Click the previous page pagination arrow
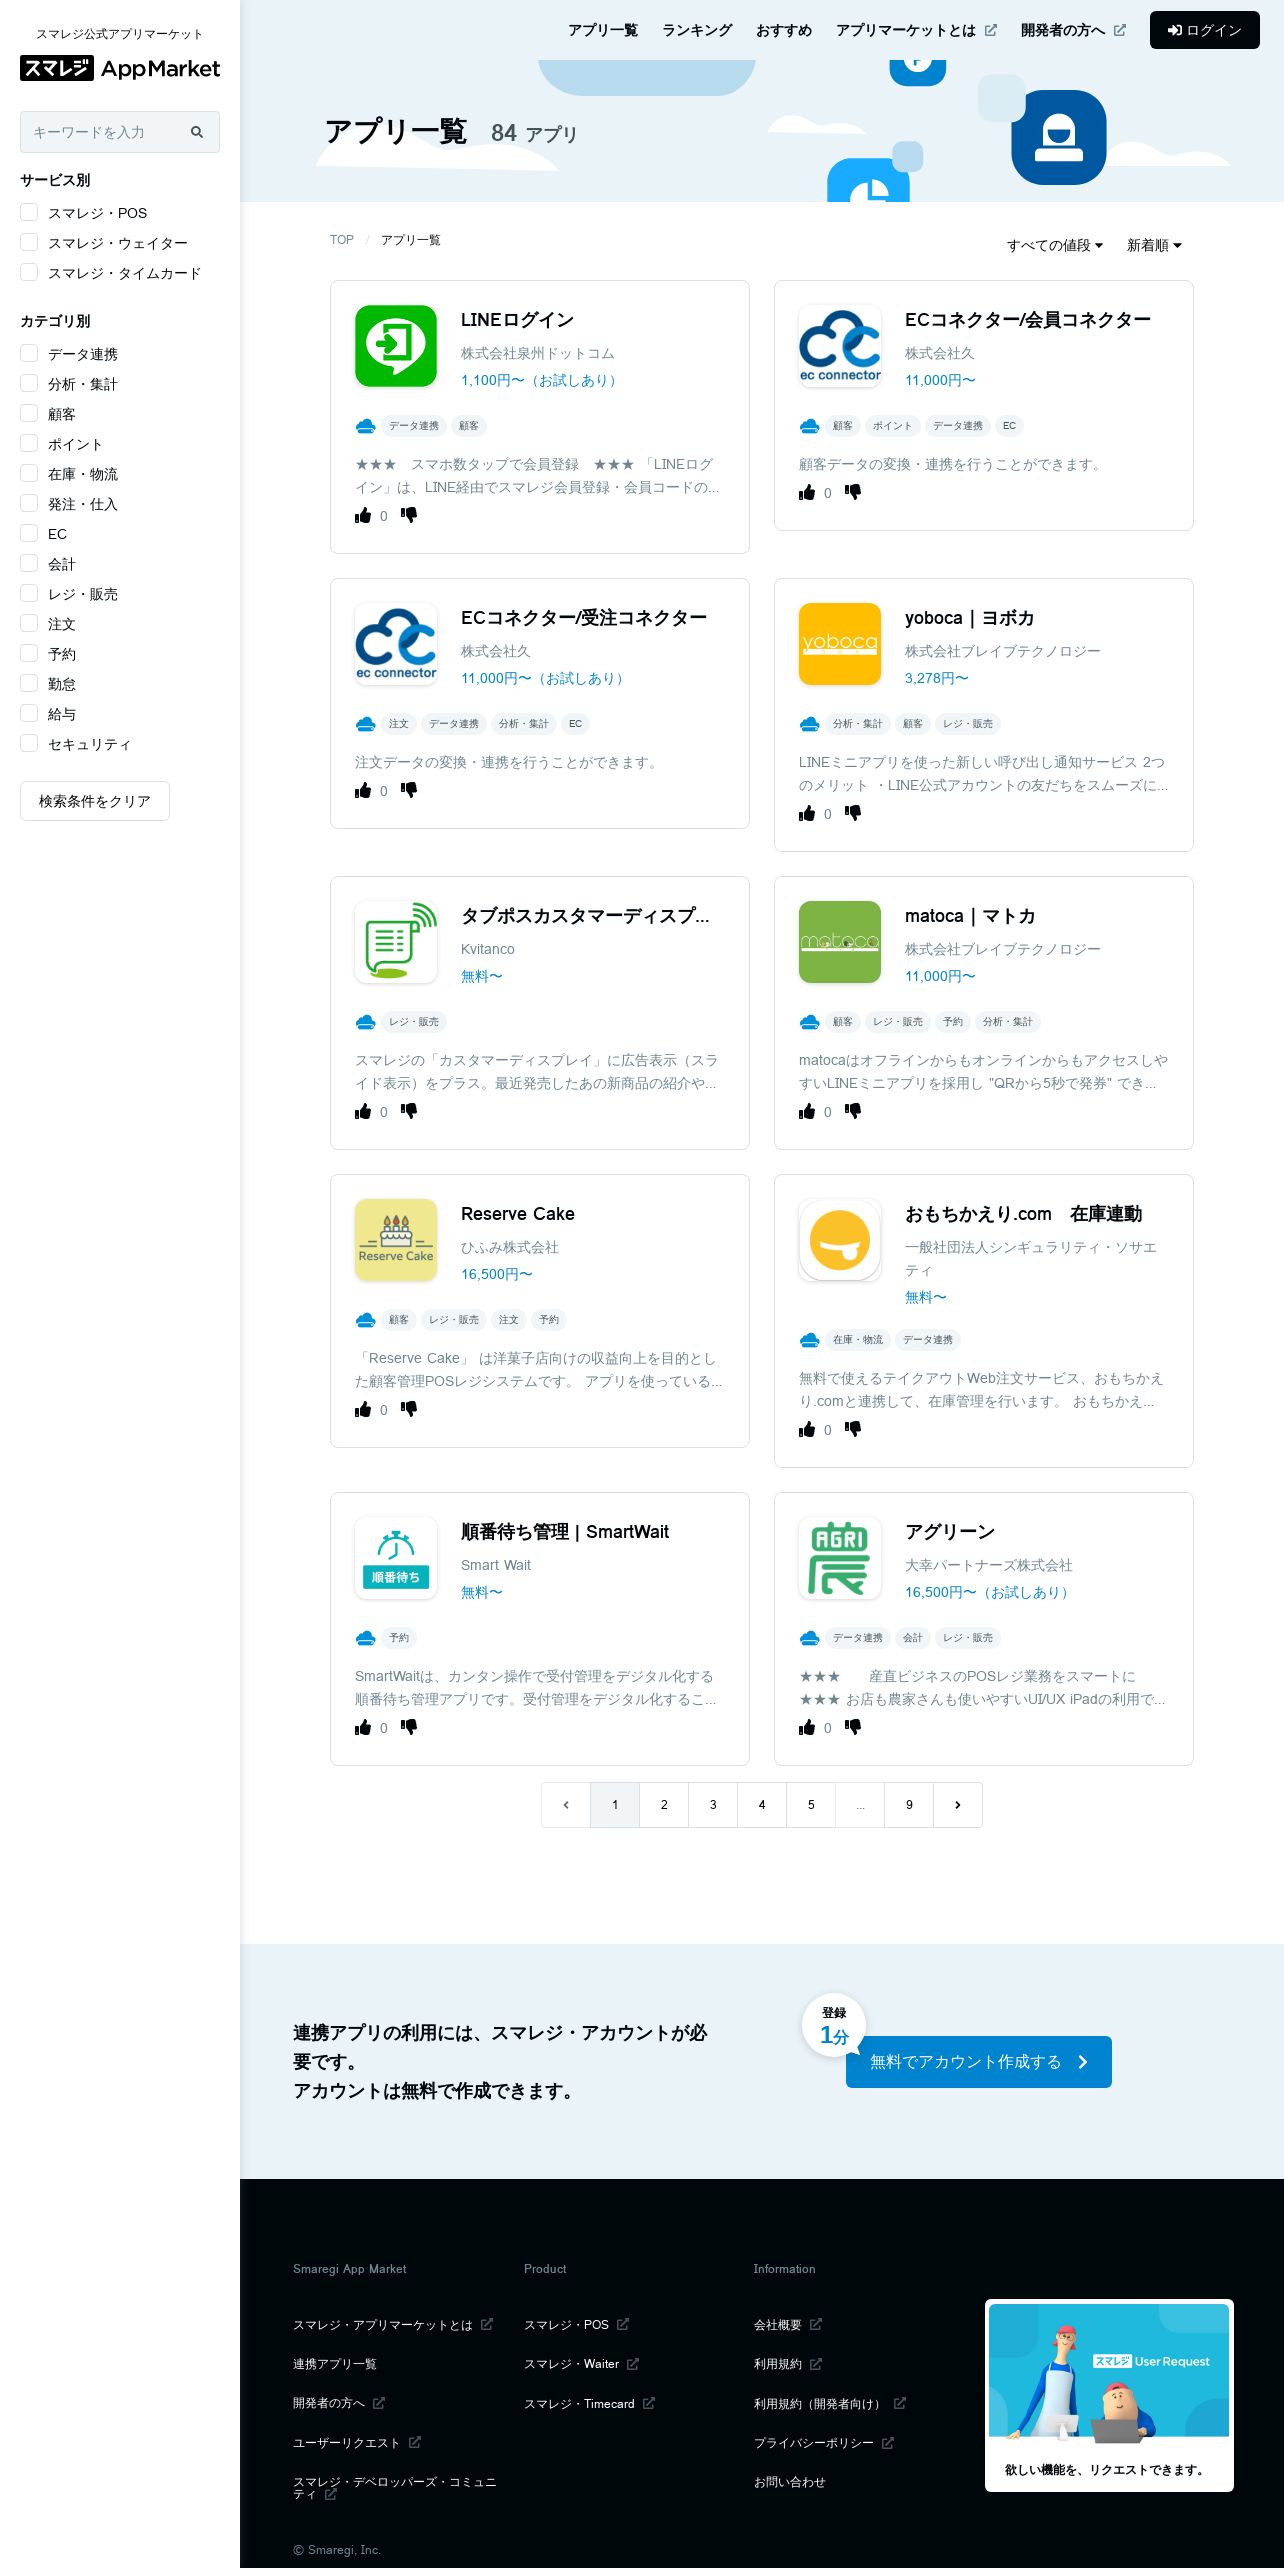The width and height of the screenshot is (1284, 2568). (566, 1805)
